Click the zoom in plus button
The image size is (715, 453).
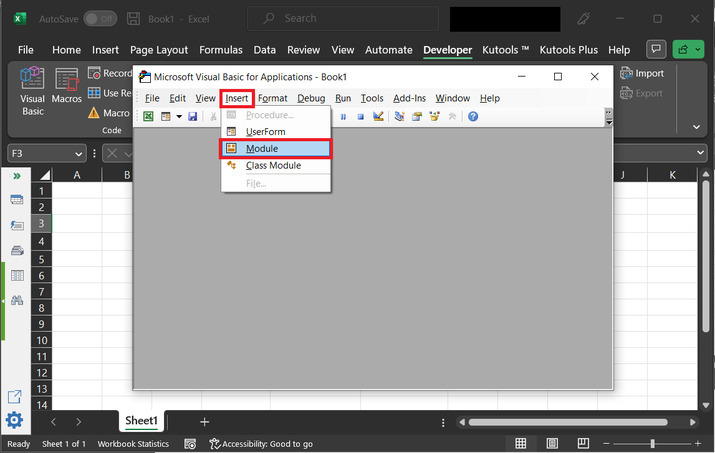coord(698,443)
